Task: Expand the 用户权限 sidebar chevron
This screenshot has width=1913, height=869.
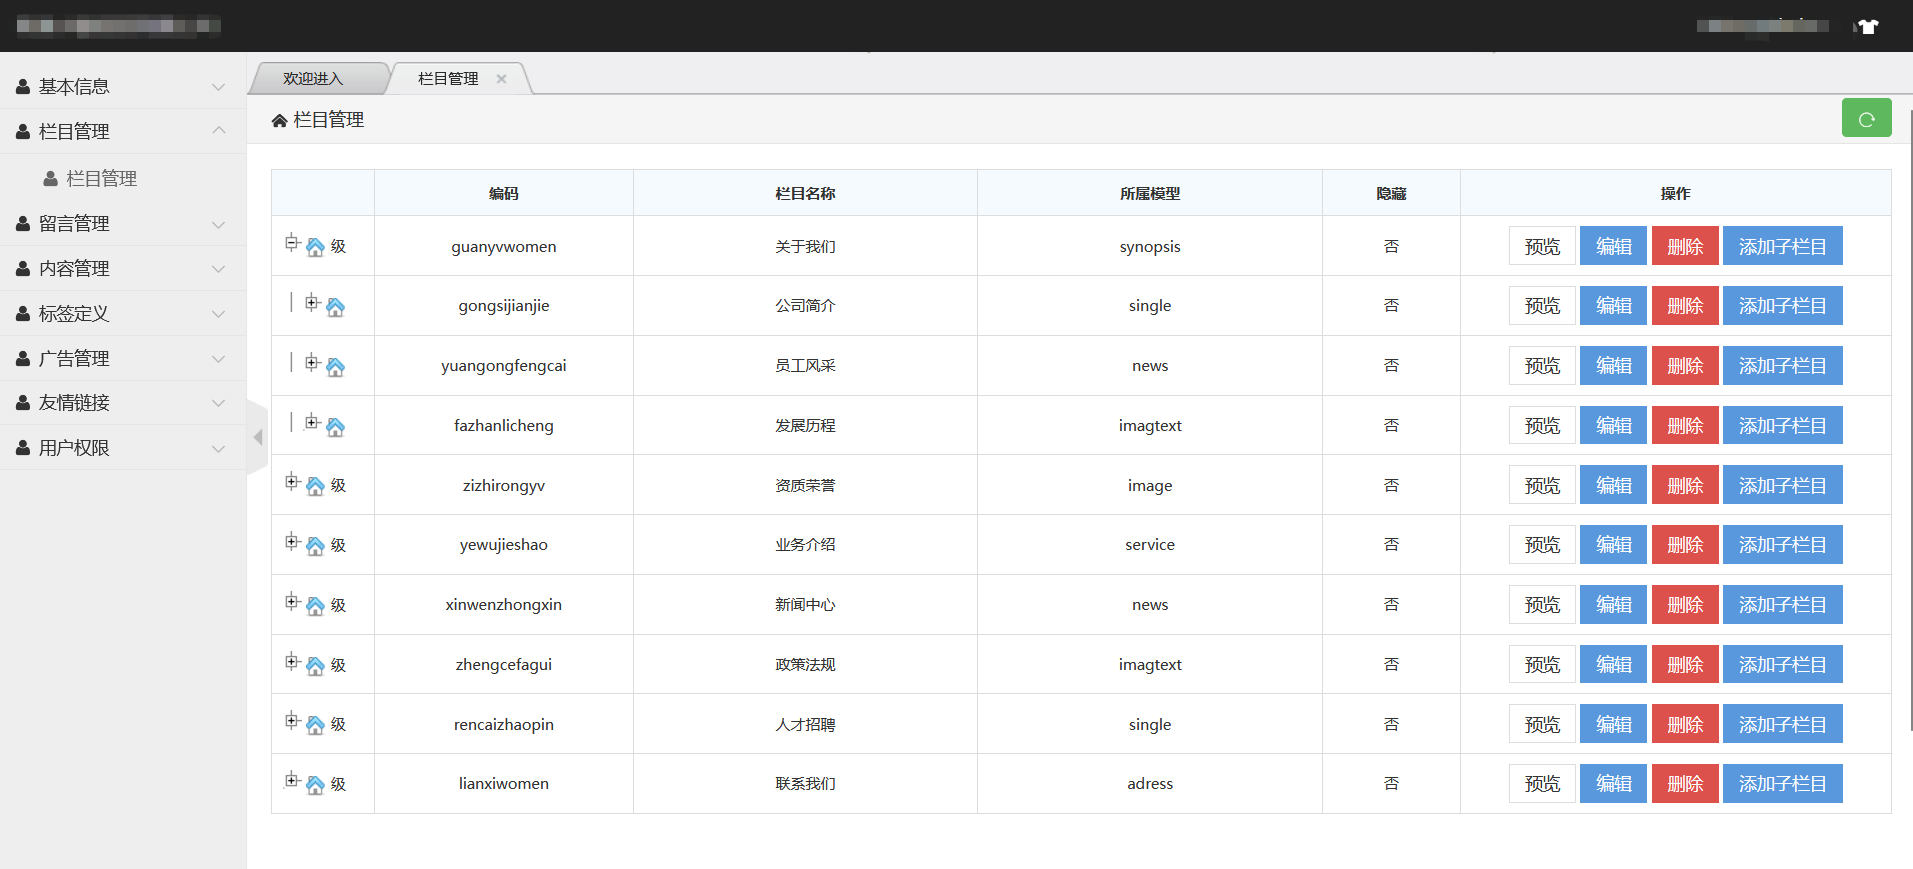Action: tap(218, 449)
